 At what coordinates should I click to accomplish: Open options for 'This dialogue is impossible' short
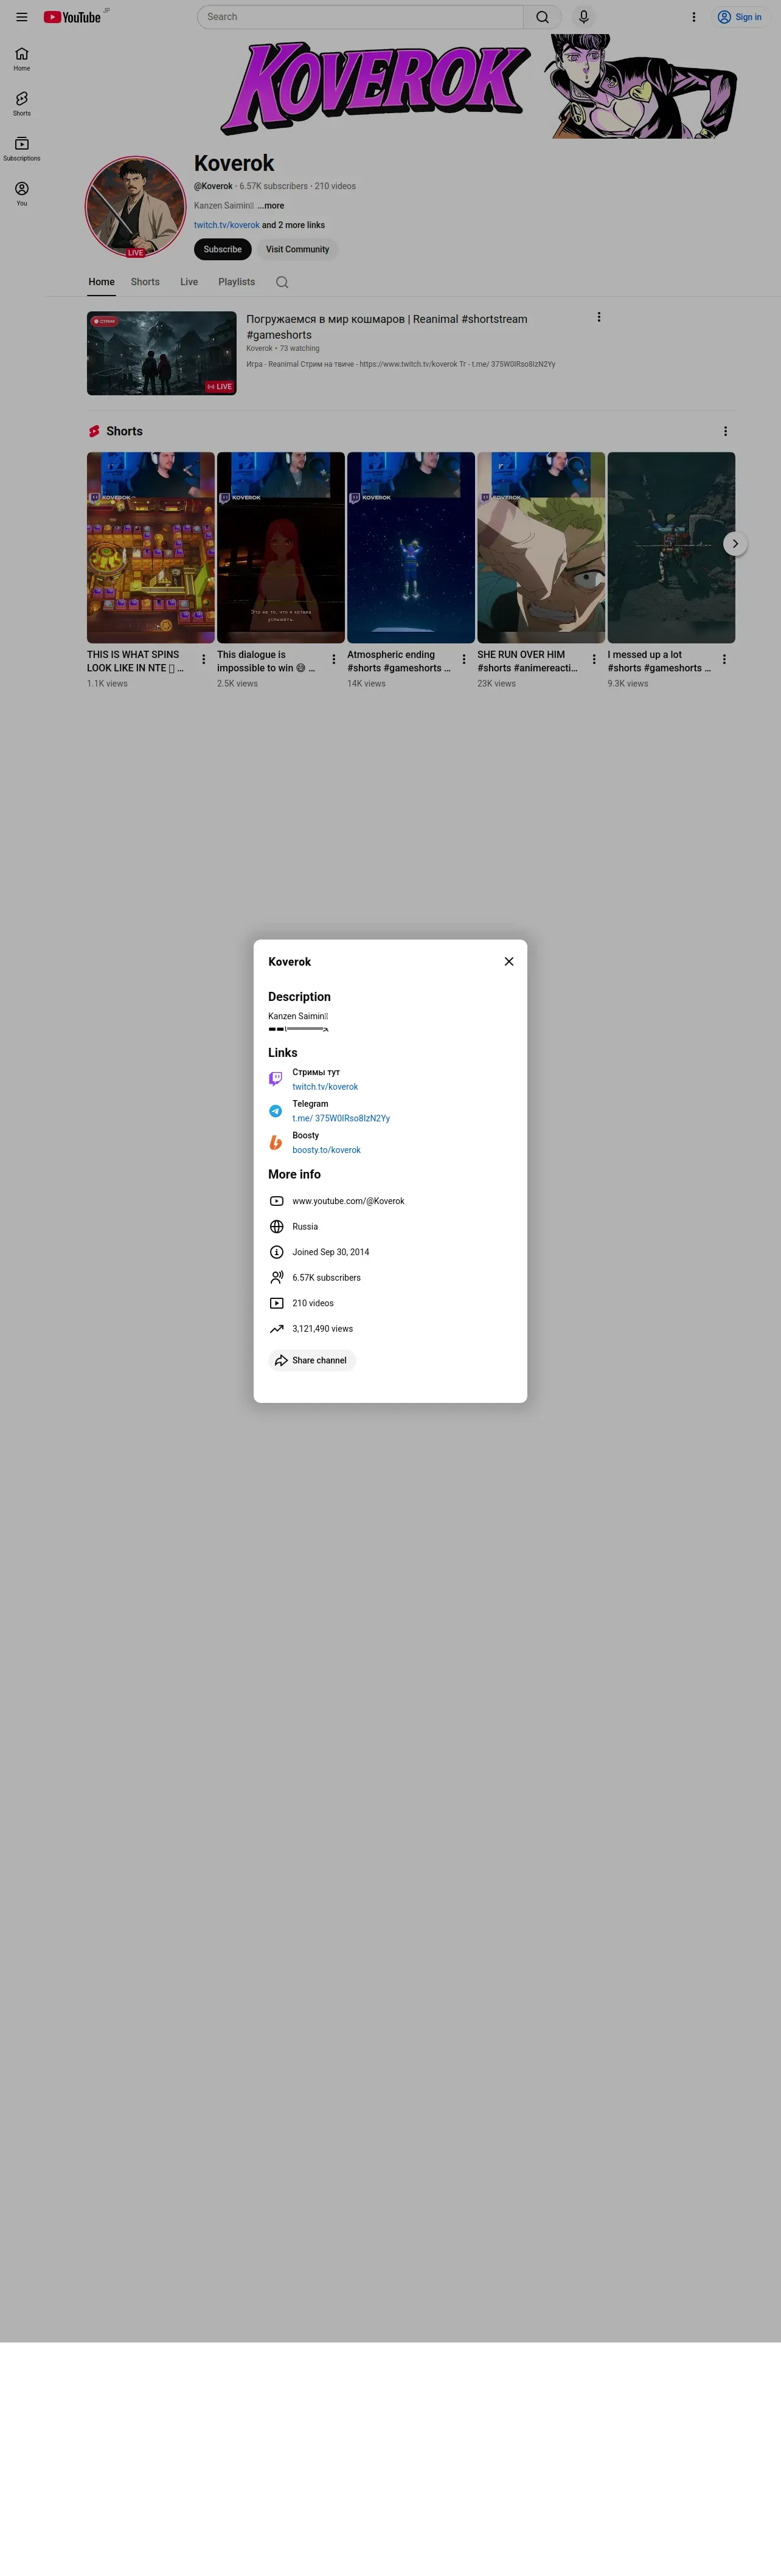point(333,660)
